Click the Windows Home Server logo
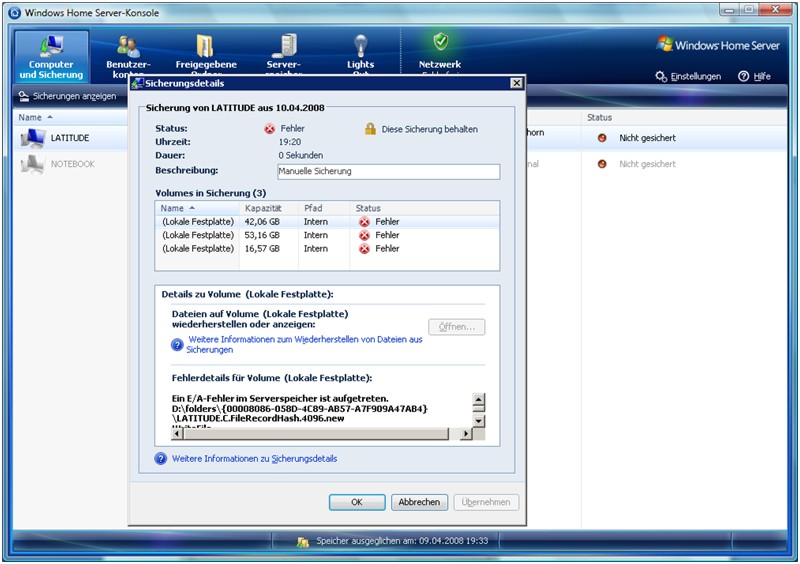 point(718,45)
